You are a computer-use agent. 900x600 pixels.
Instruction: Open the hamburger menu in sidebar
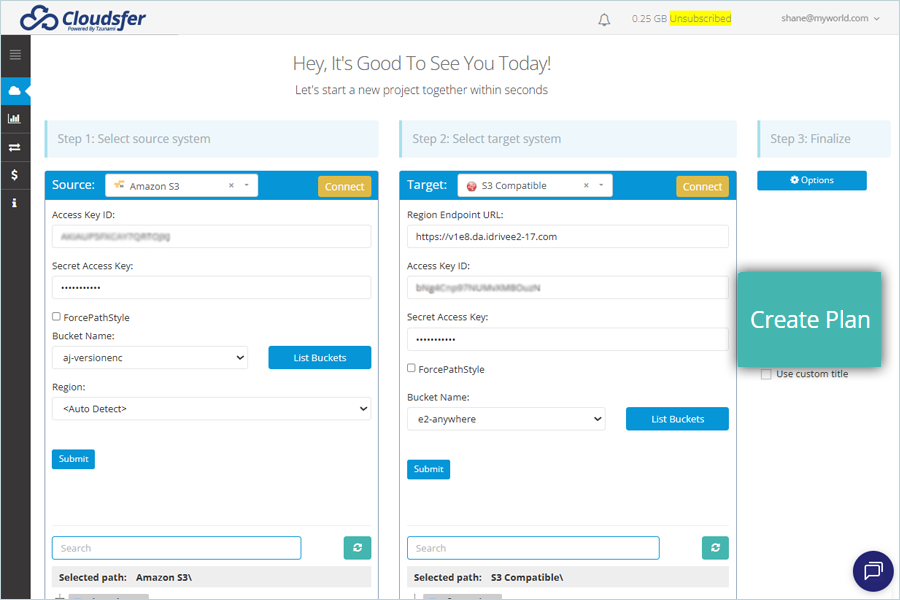coord(15,55)
